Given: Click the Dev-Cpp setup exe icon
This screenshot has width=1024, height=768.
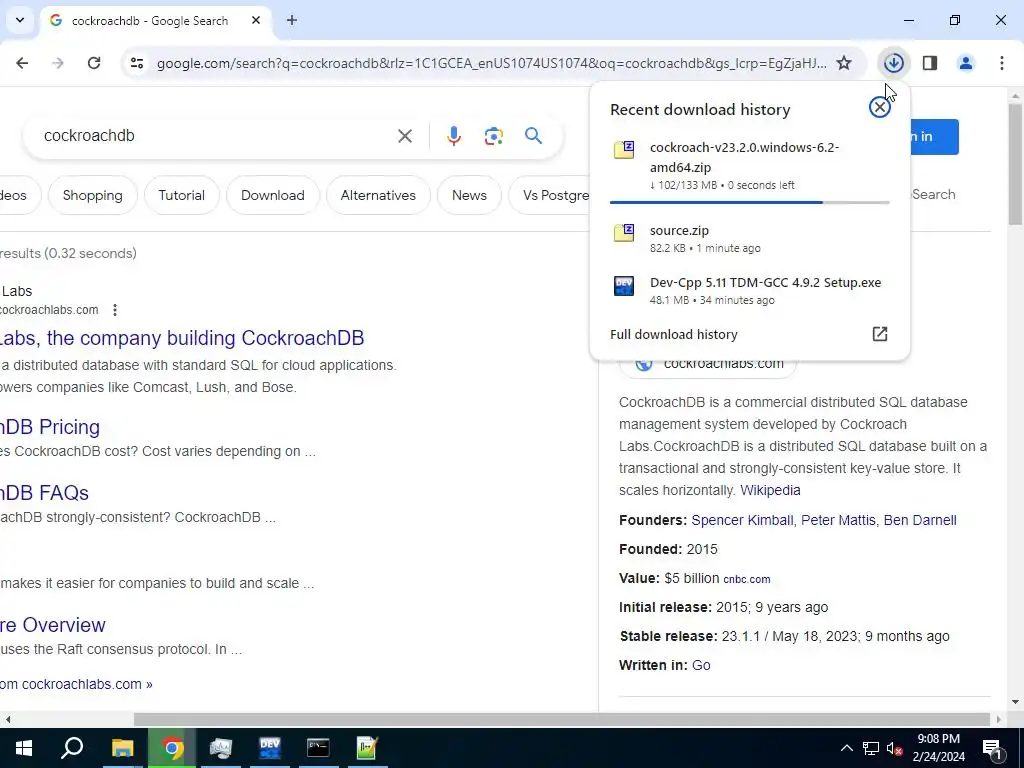Looking at the screenshot, I should [624, 285].
